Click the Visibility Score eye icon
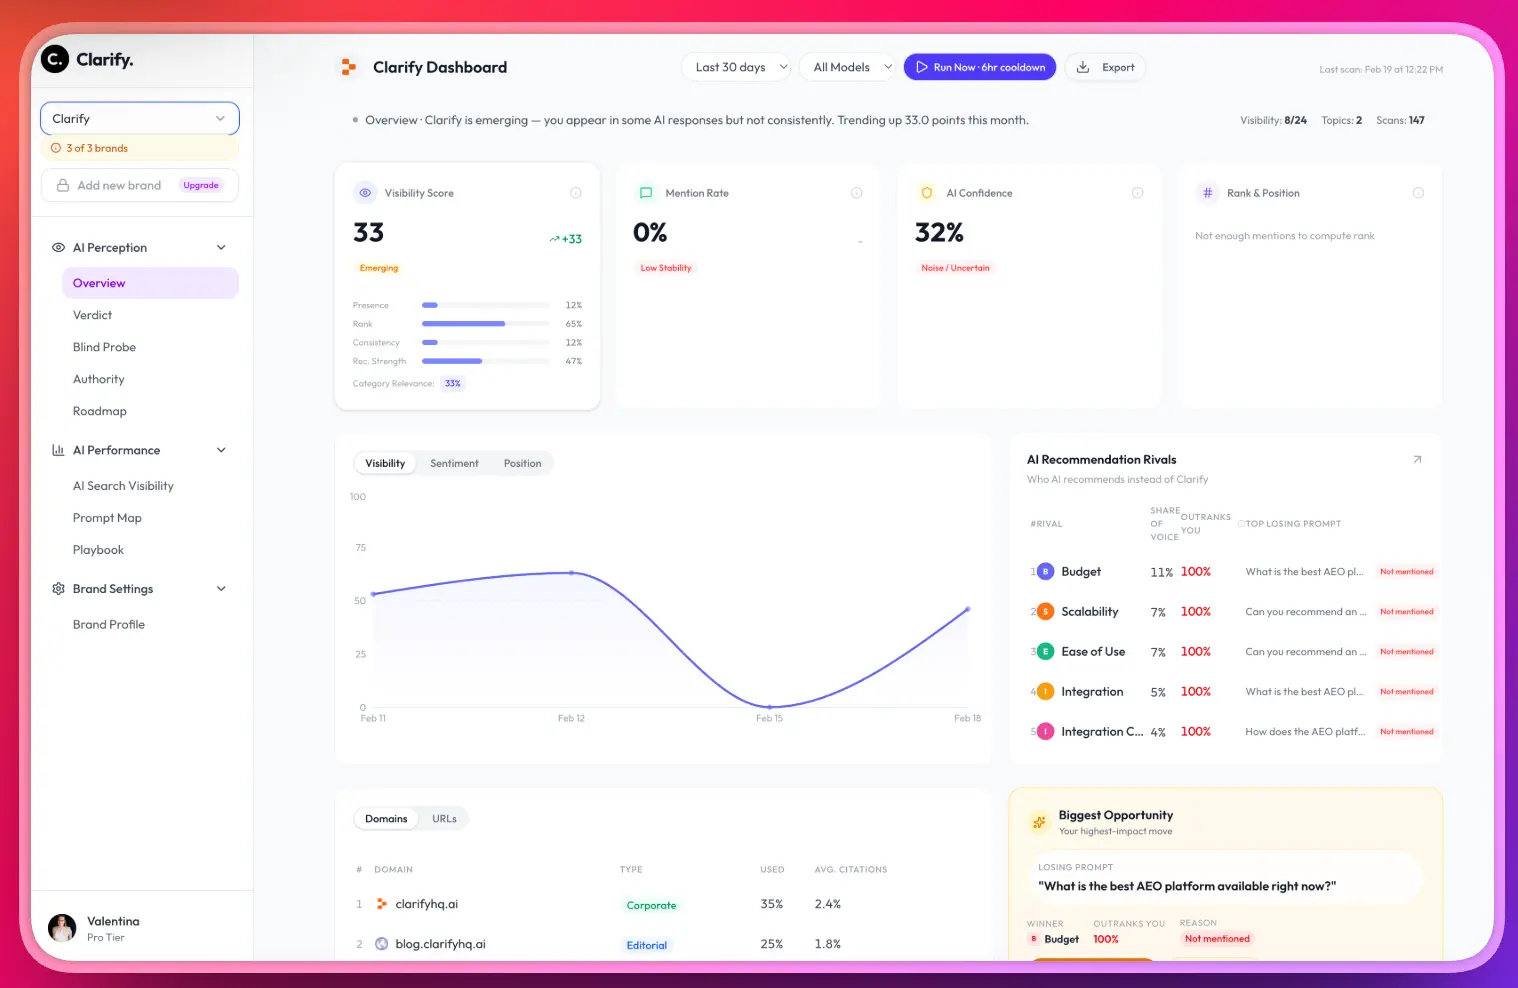The image size is (1518, 988). (x=365, y=193)
